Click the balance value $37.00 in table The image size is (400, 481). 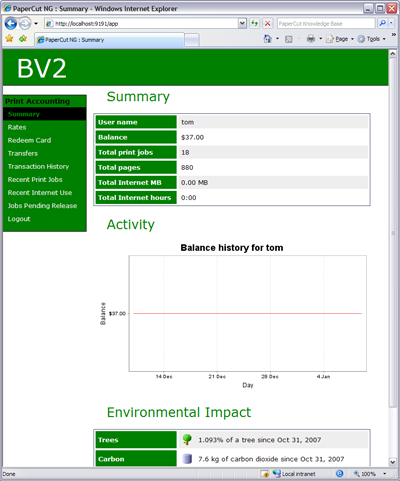(x=192, y=137)
